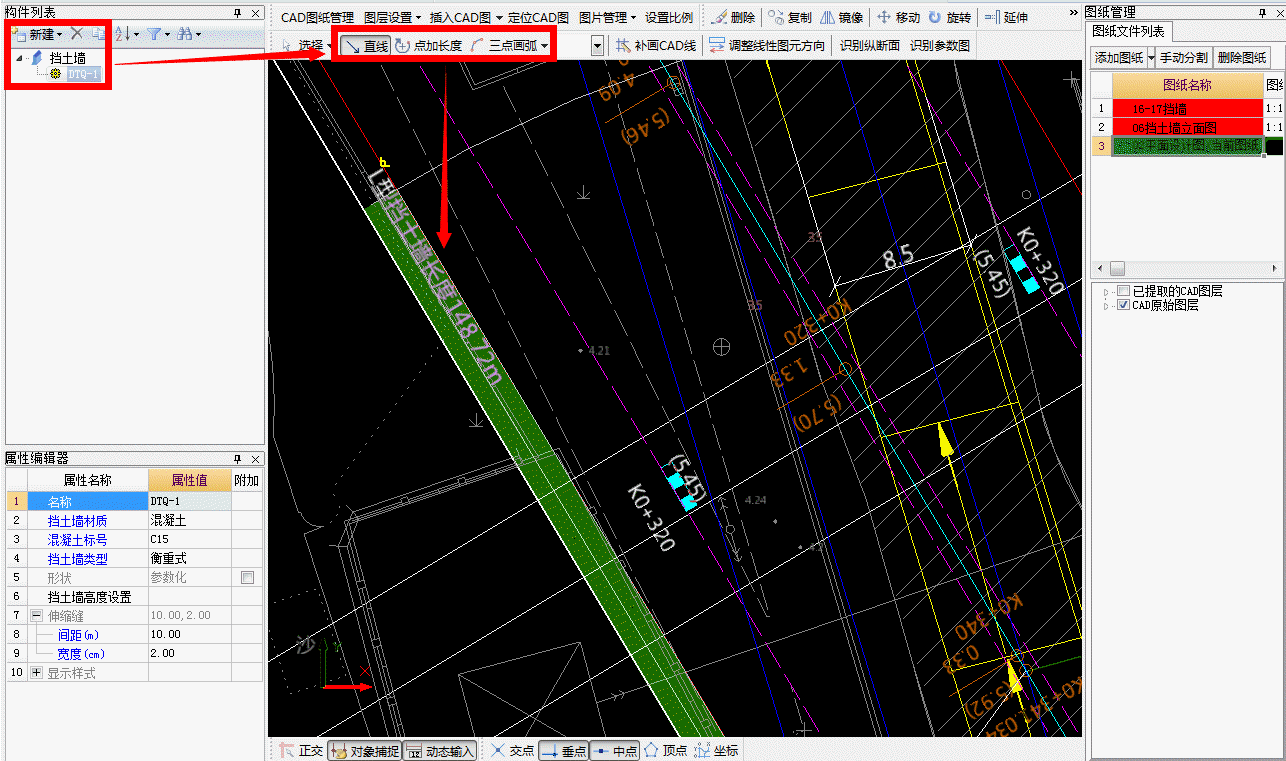Open the 图片管理 menu
The height and width of the screenshot is (761, 1286).
click(x=607, y=17)
